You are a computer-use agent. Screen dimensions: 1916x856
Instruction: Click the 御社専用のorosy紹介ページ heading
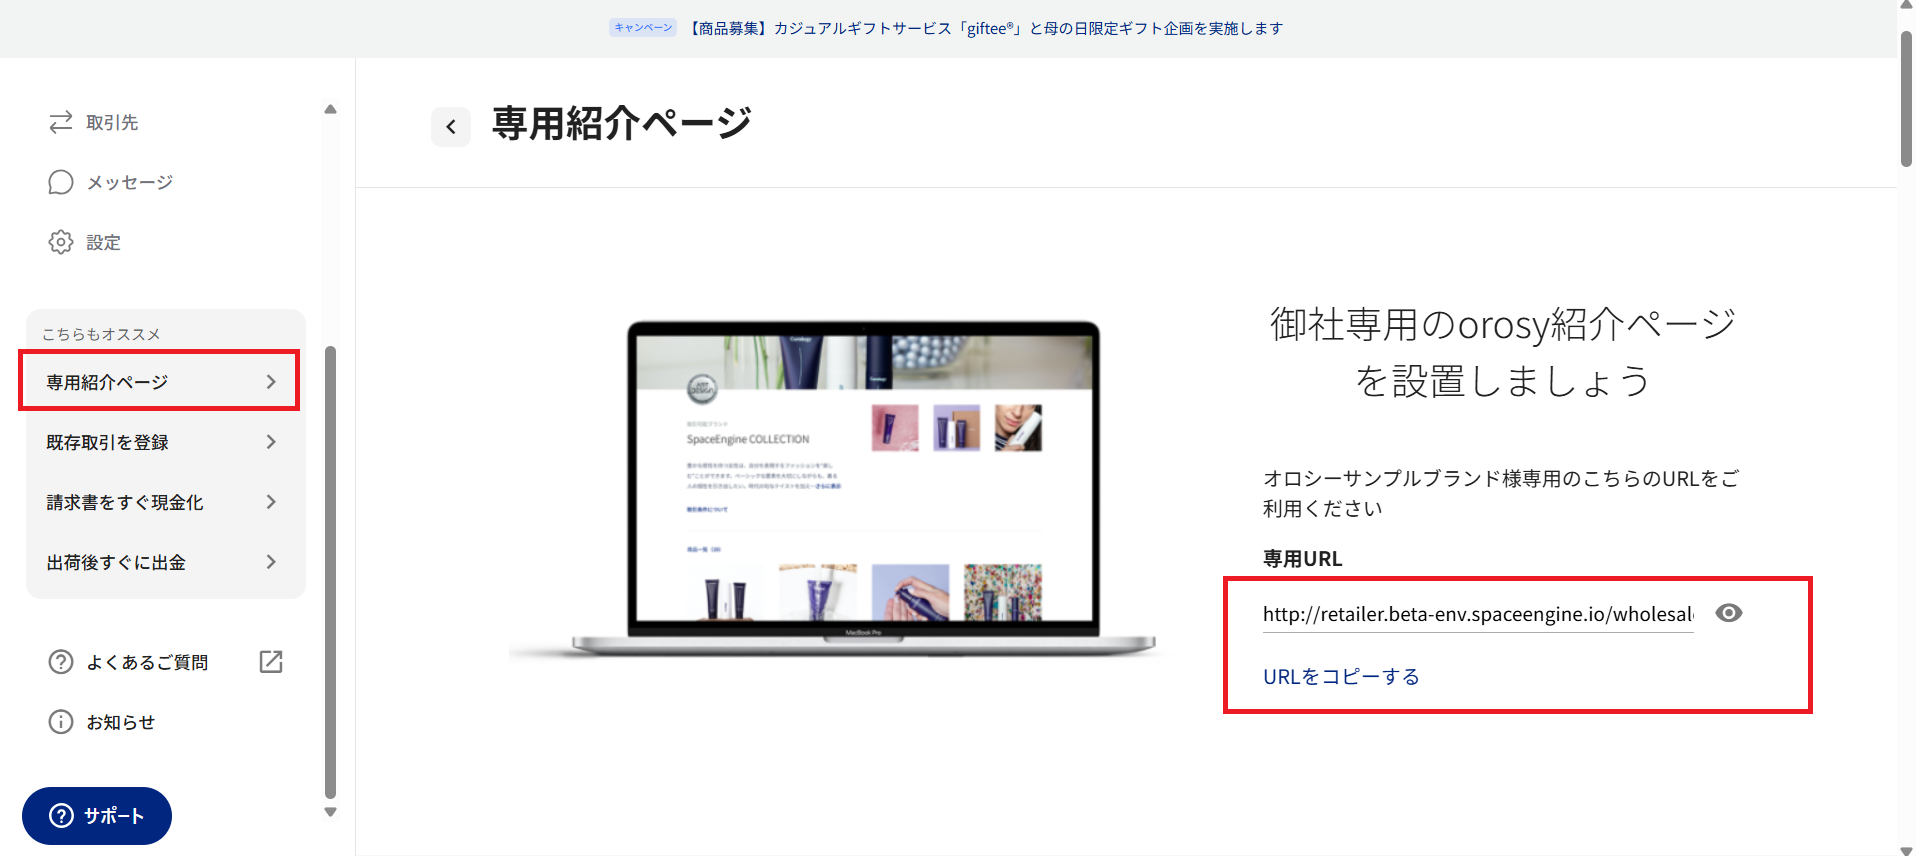(1503, 352)
